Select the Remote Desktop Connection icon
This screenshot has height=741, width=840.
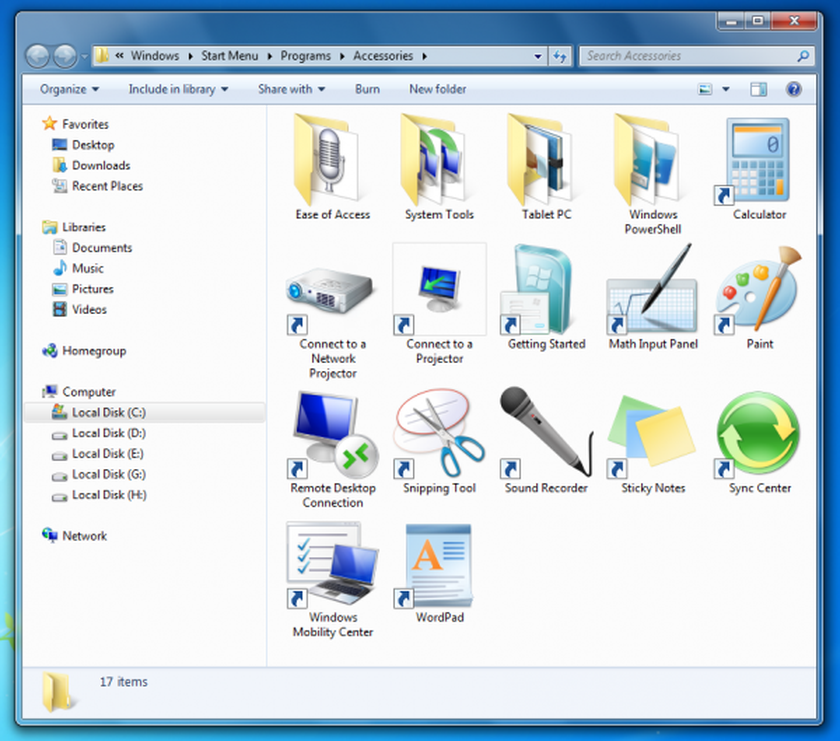[333, 433]
